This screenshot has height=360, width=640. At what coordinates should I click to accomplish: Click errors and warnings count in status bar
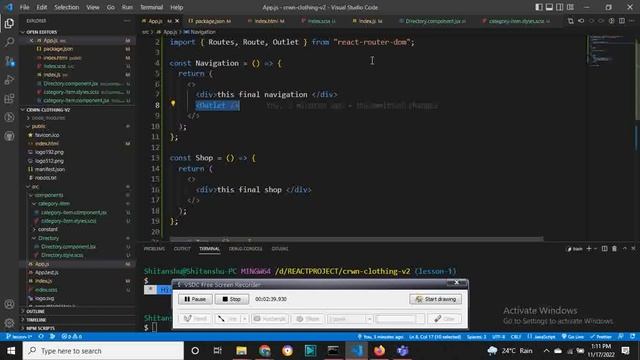coord(72,337)
